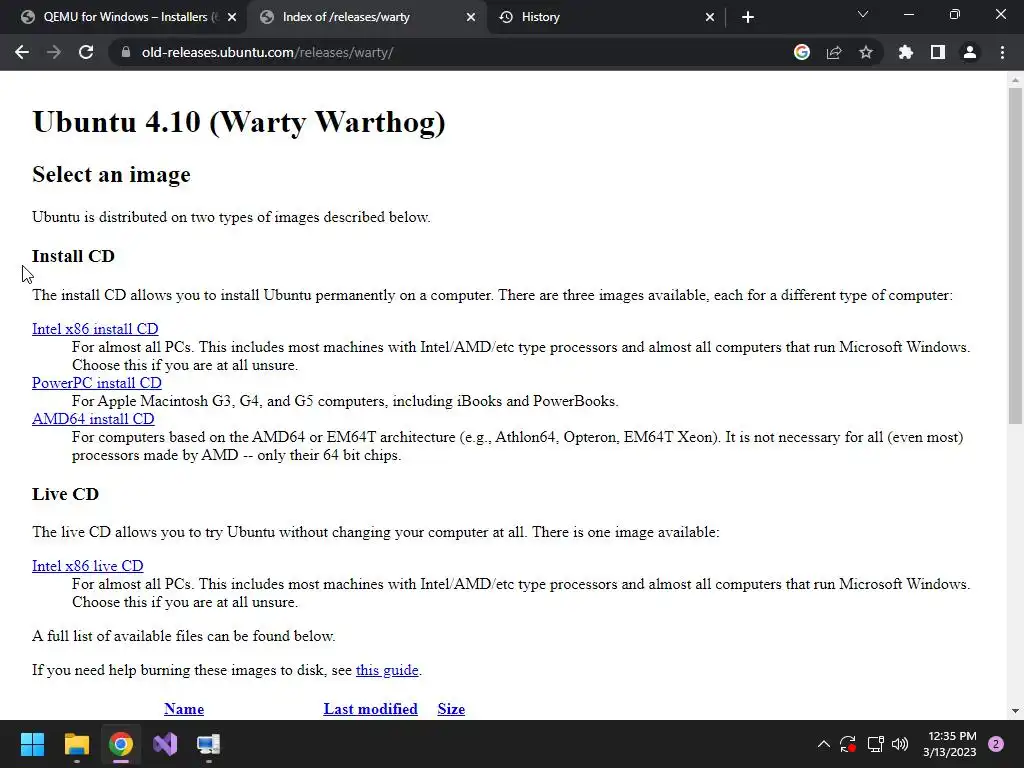Open the Chrome profile menu
Image resolution: width=1024 pixels, height=768 pixels.
(970, 52)
